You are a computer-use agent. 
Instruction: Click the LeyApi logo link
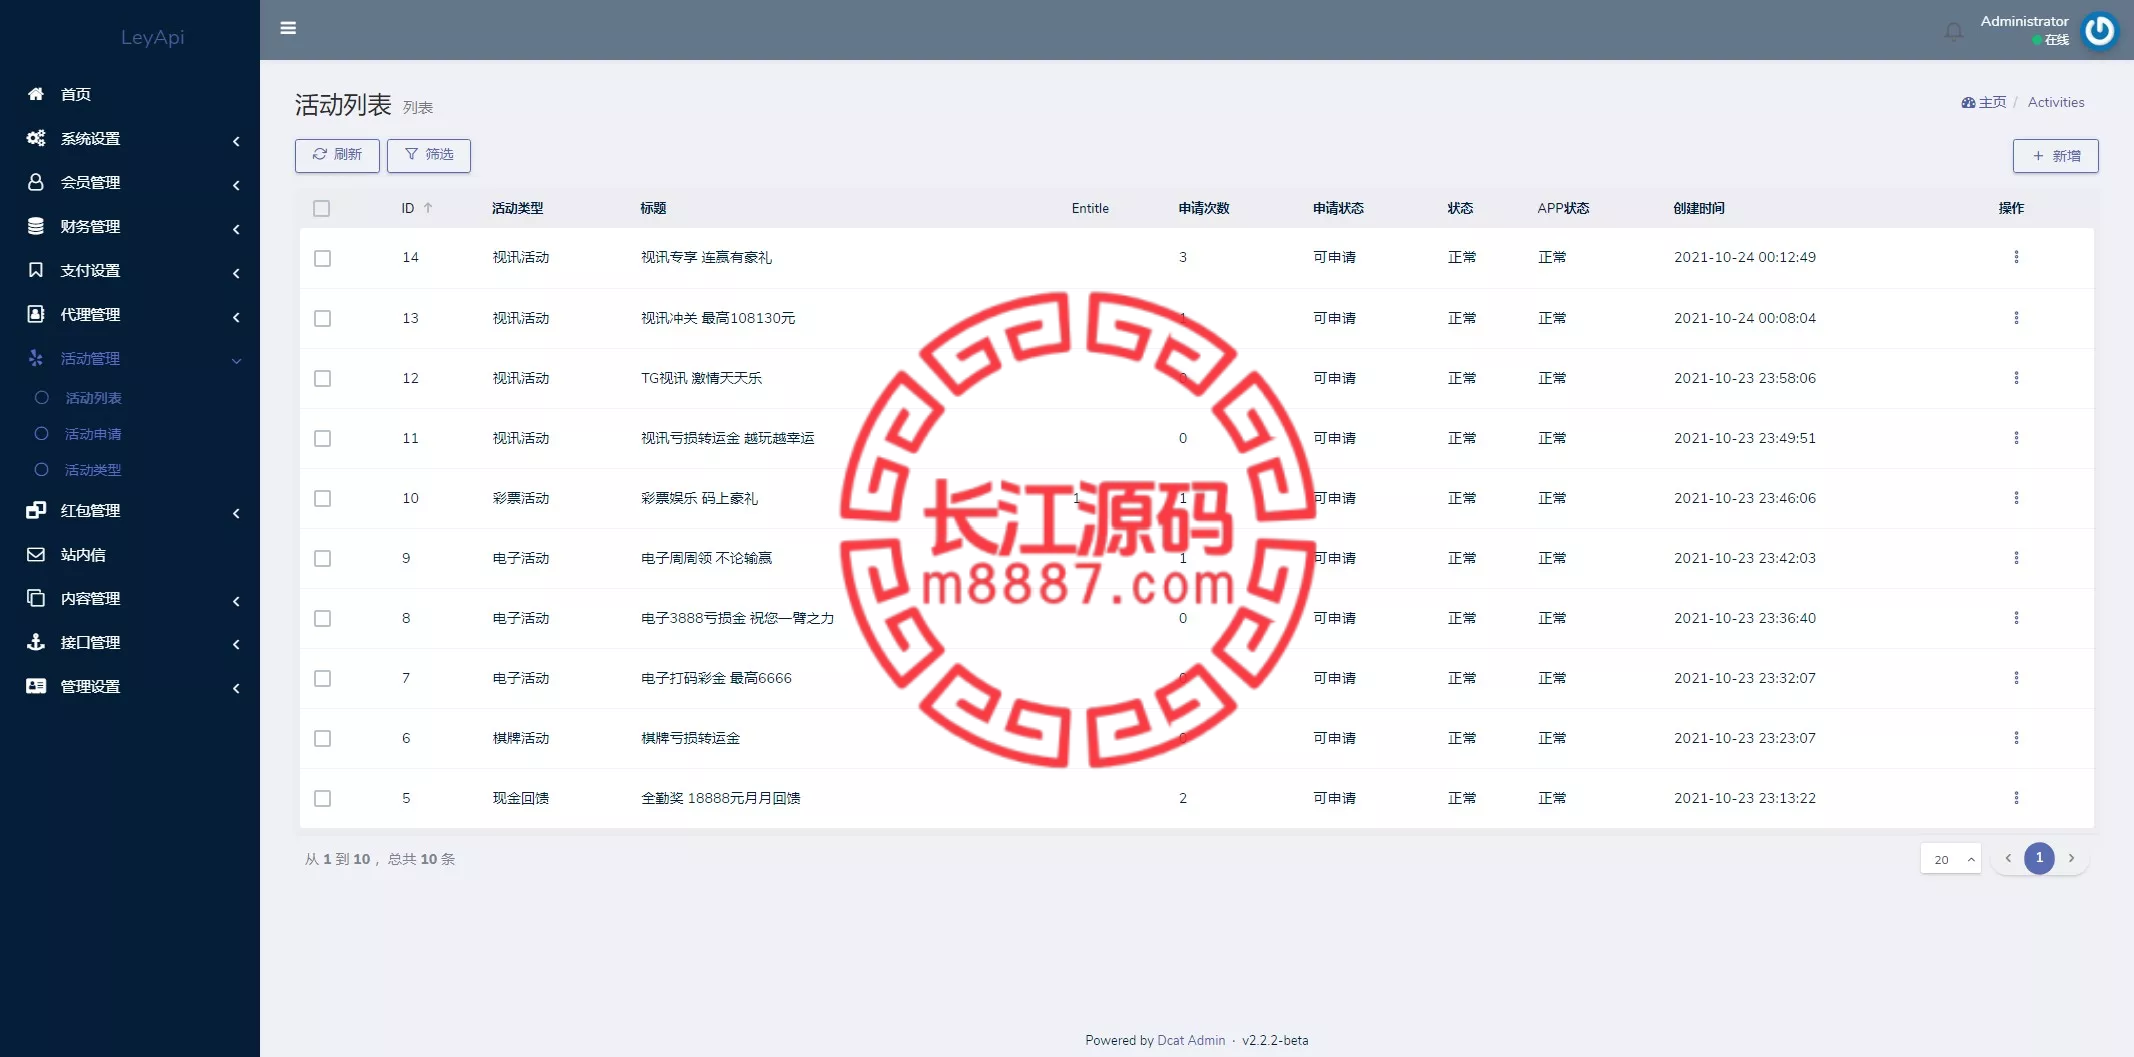click(x=152, y=37)
